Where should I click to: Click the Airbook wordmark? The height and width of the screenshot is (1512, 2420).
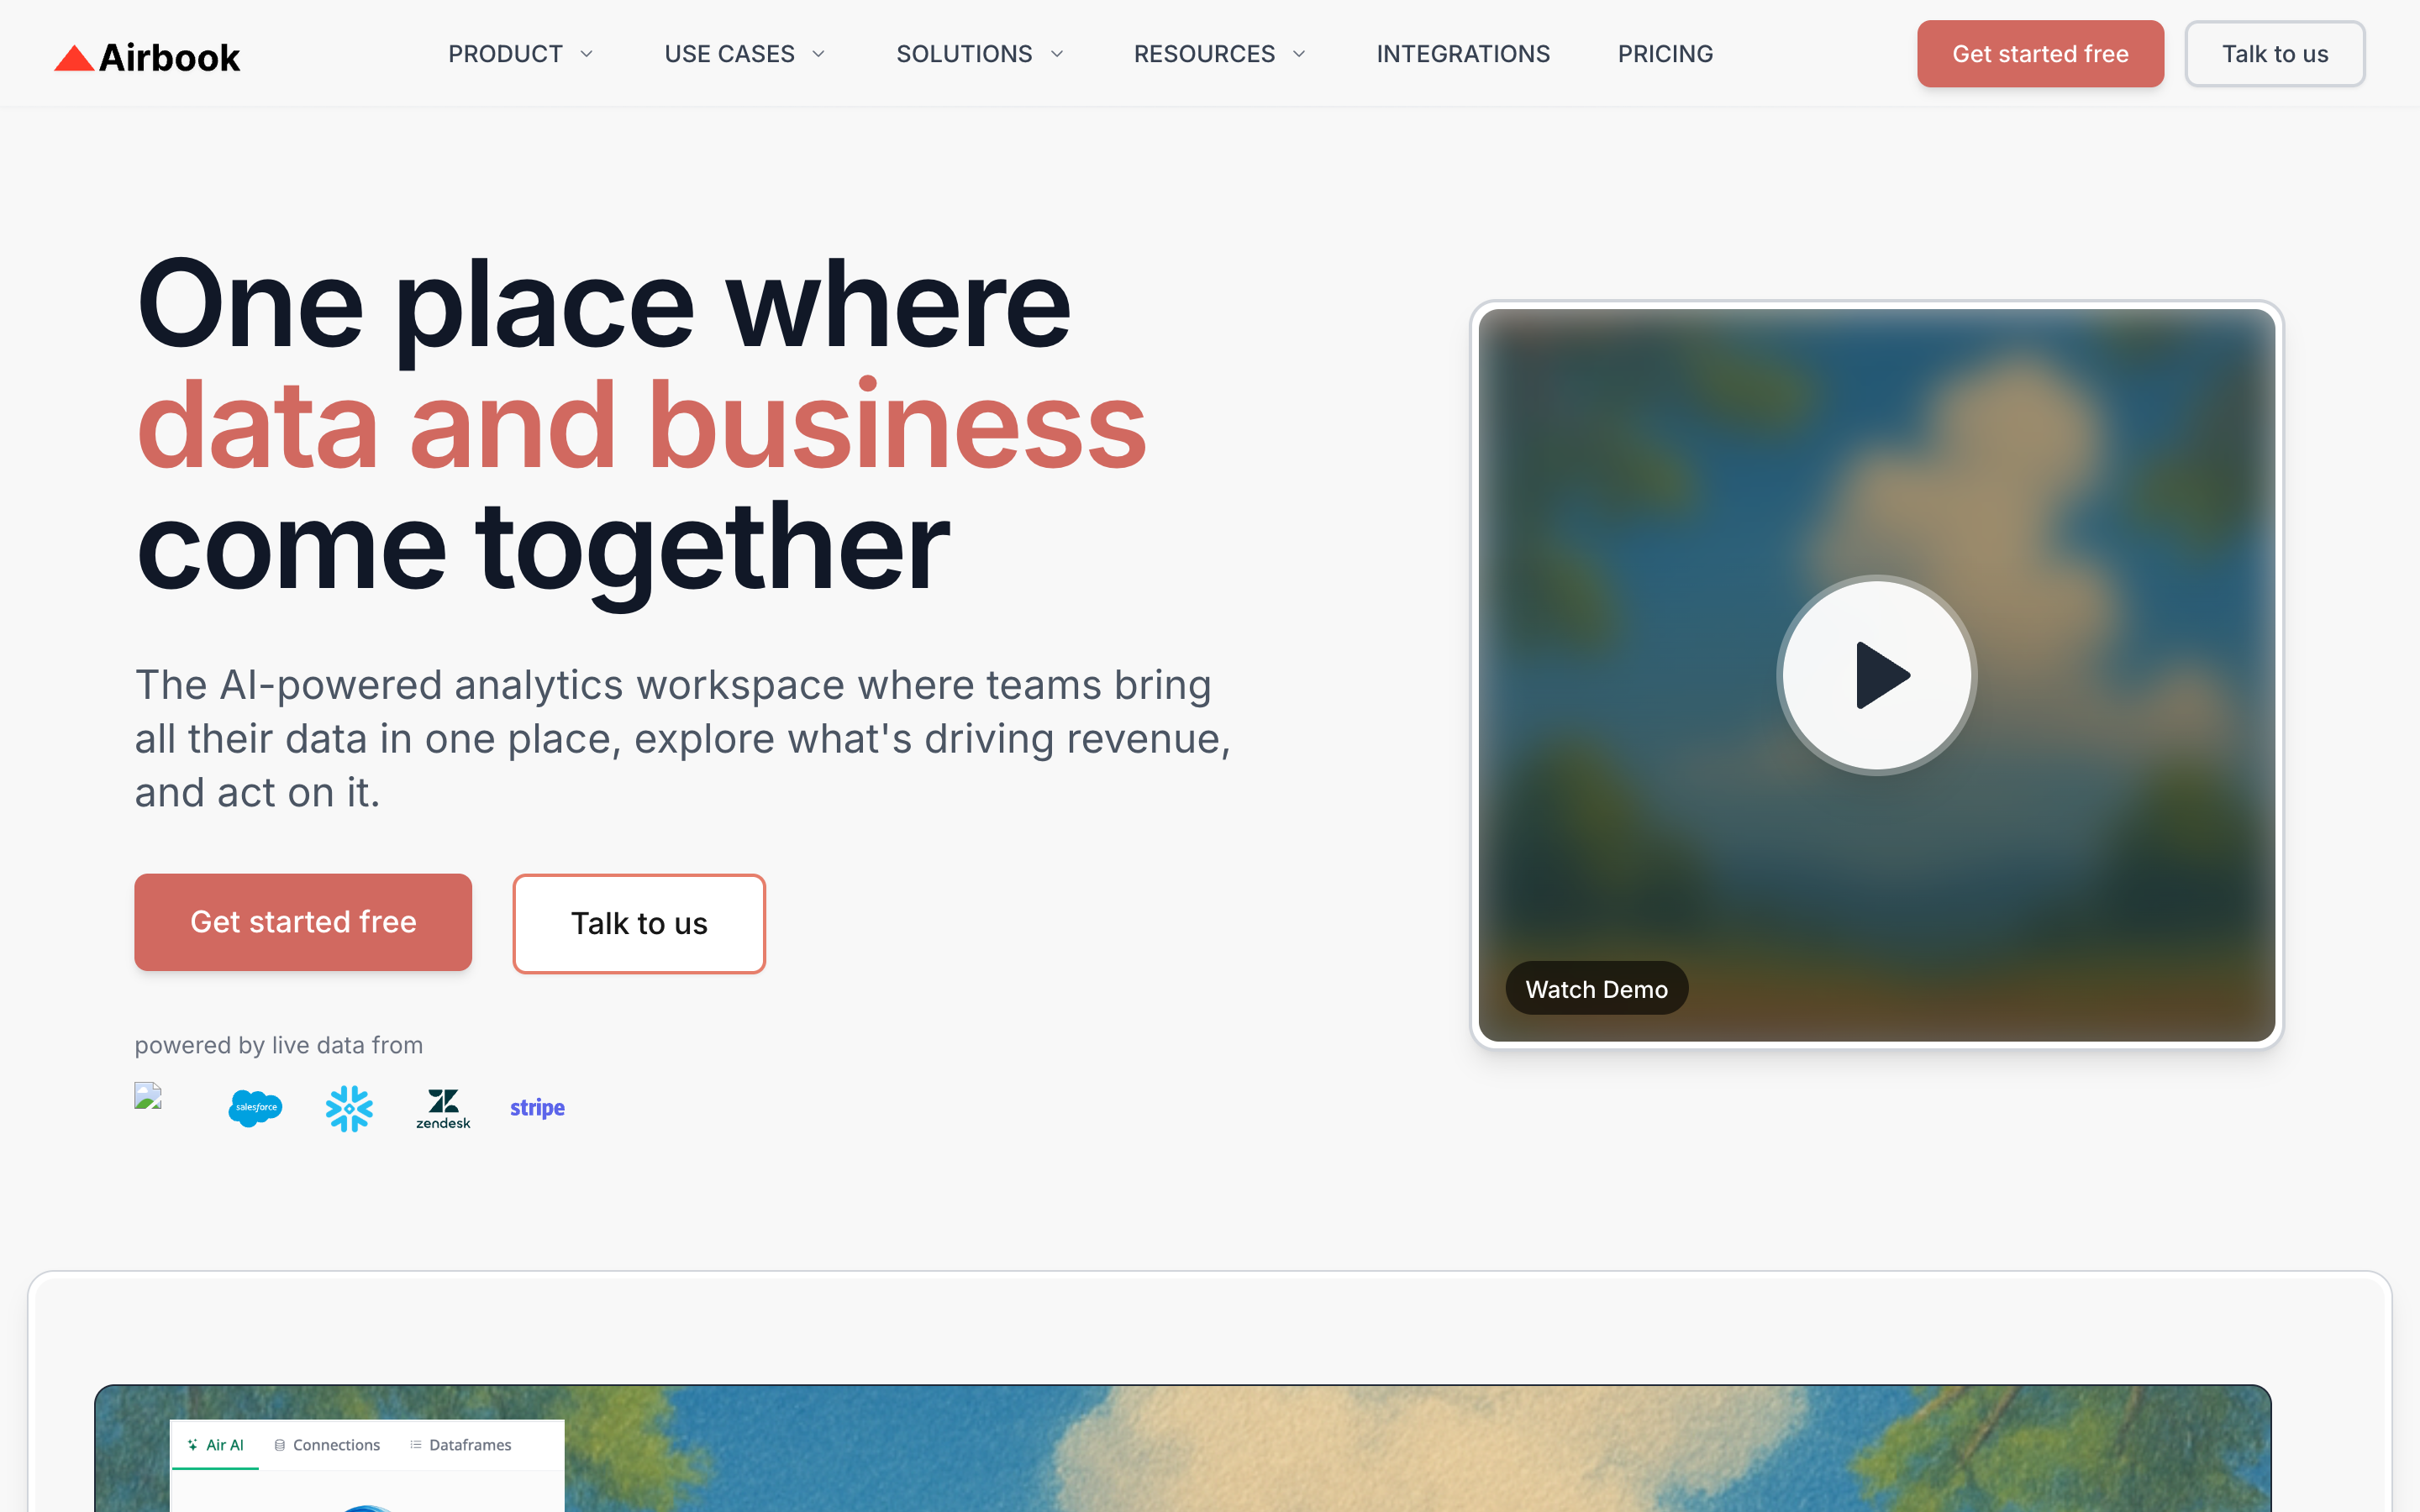pos(169,58)
